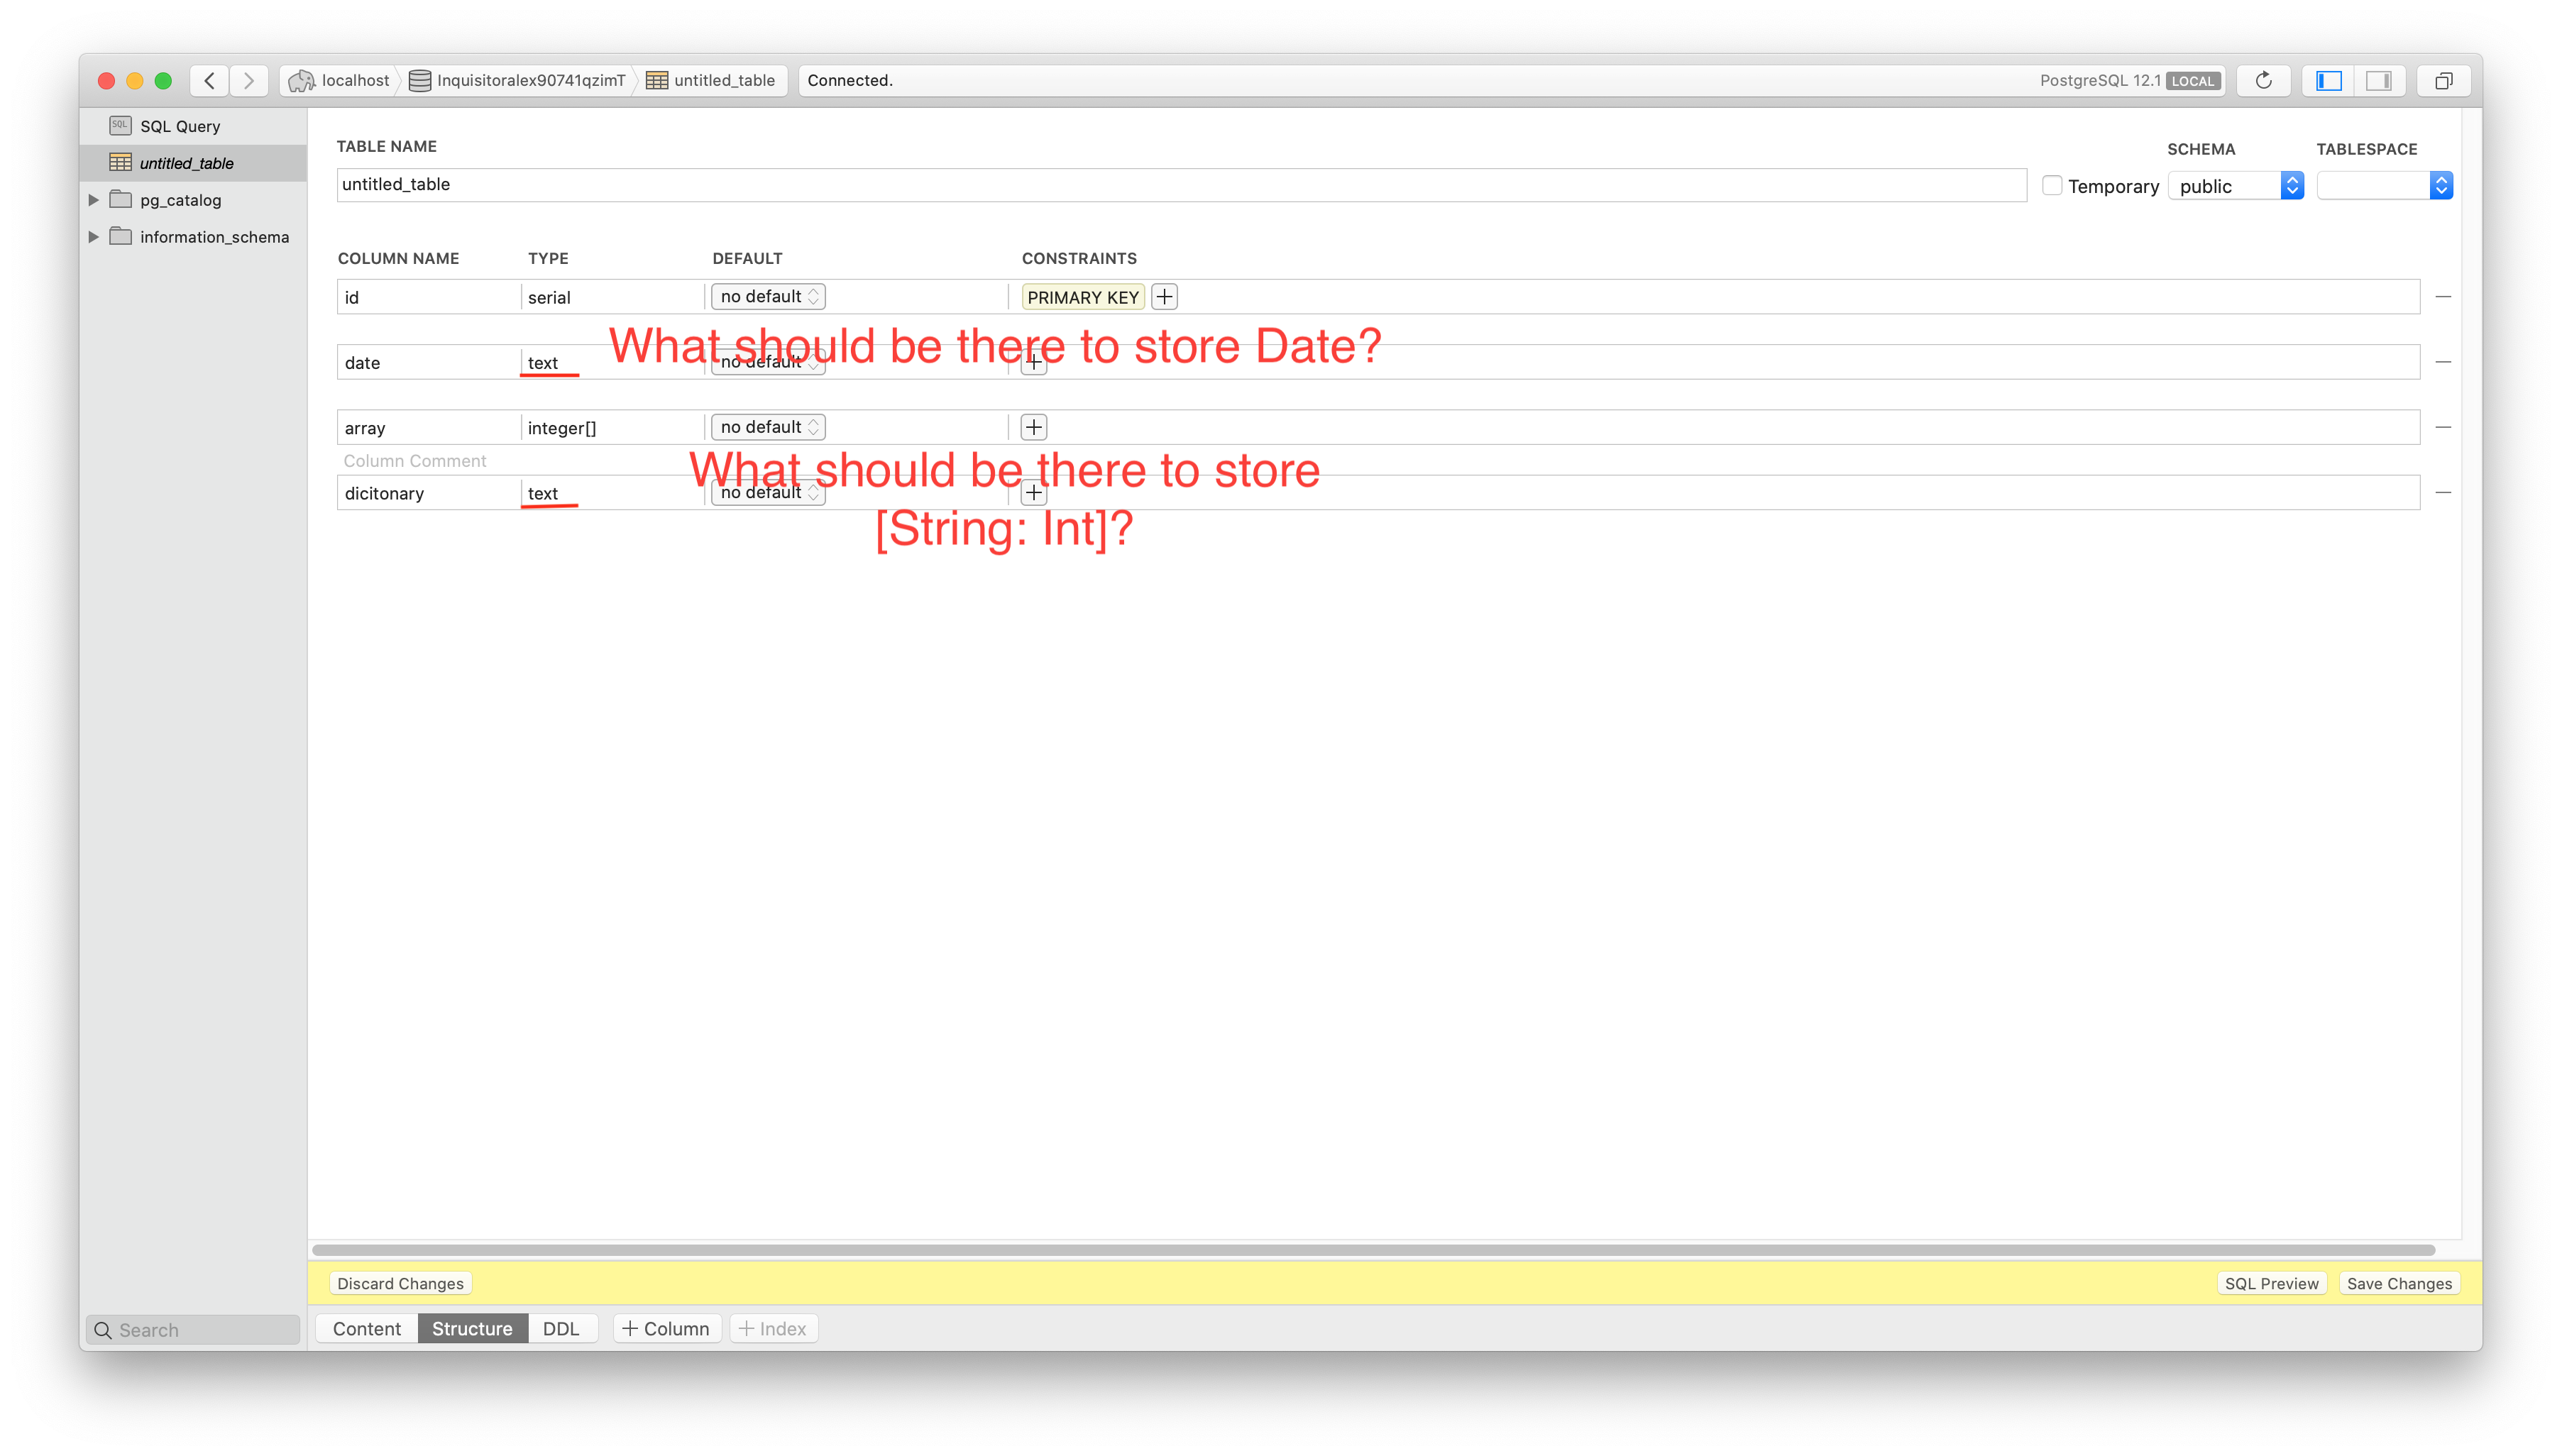Click the Discard Changes button
Viewport: 2562px width, 1456px height.
click(400, 1283)
